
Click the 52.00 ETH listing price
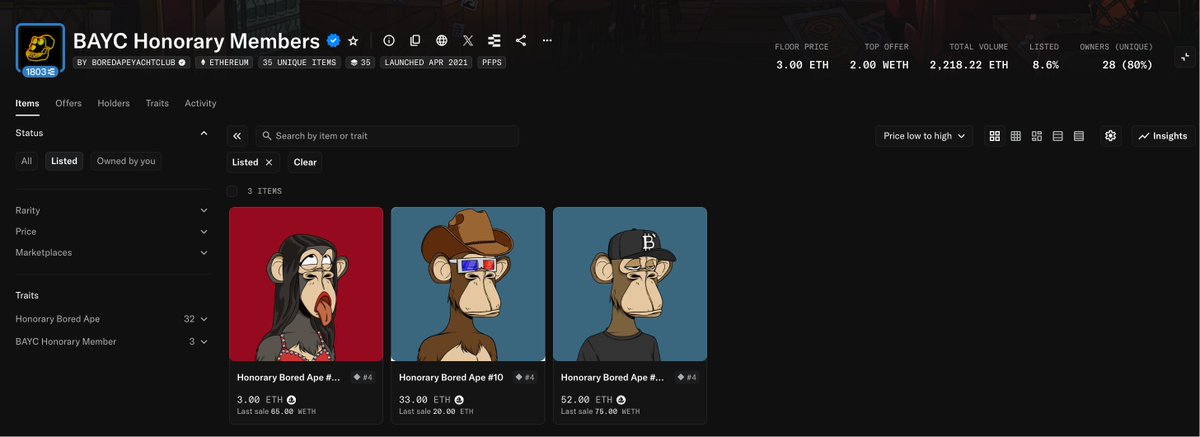coord(586,399)
